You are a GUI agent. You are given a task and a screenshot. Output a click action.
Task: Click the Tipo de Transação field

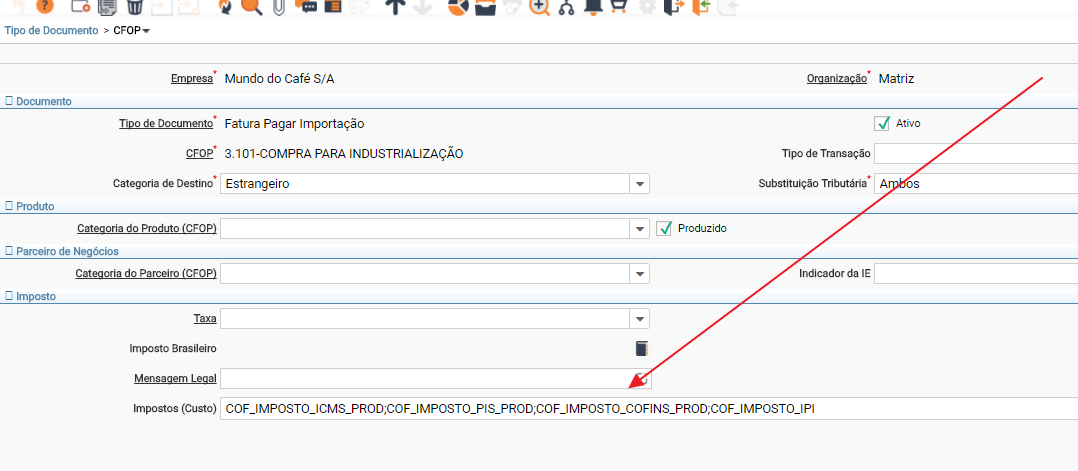(x=976, y=153)
